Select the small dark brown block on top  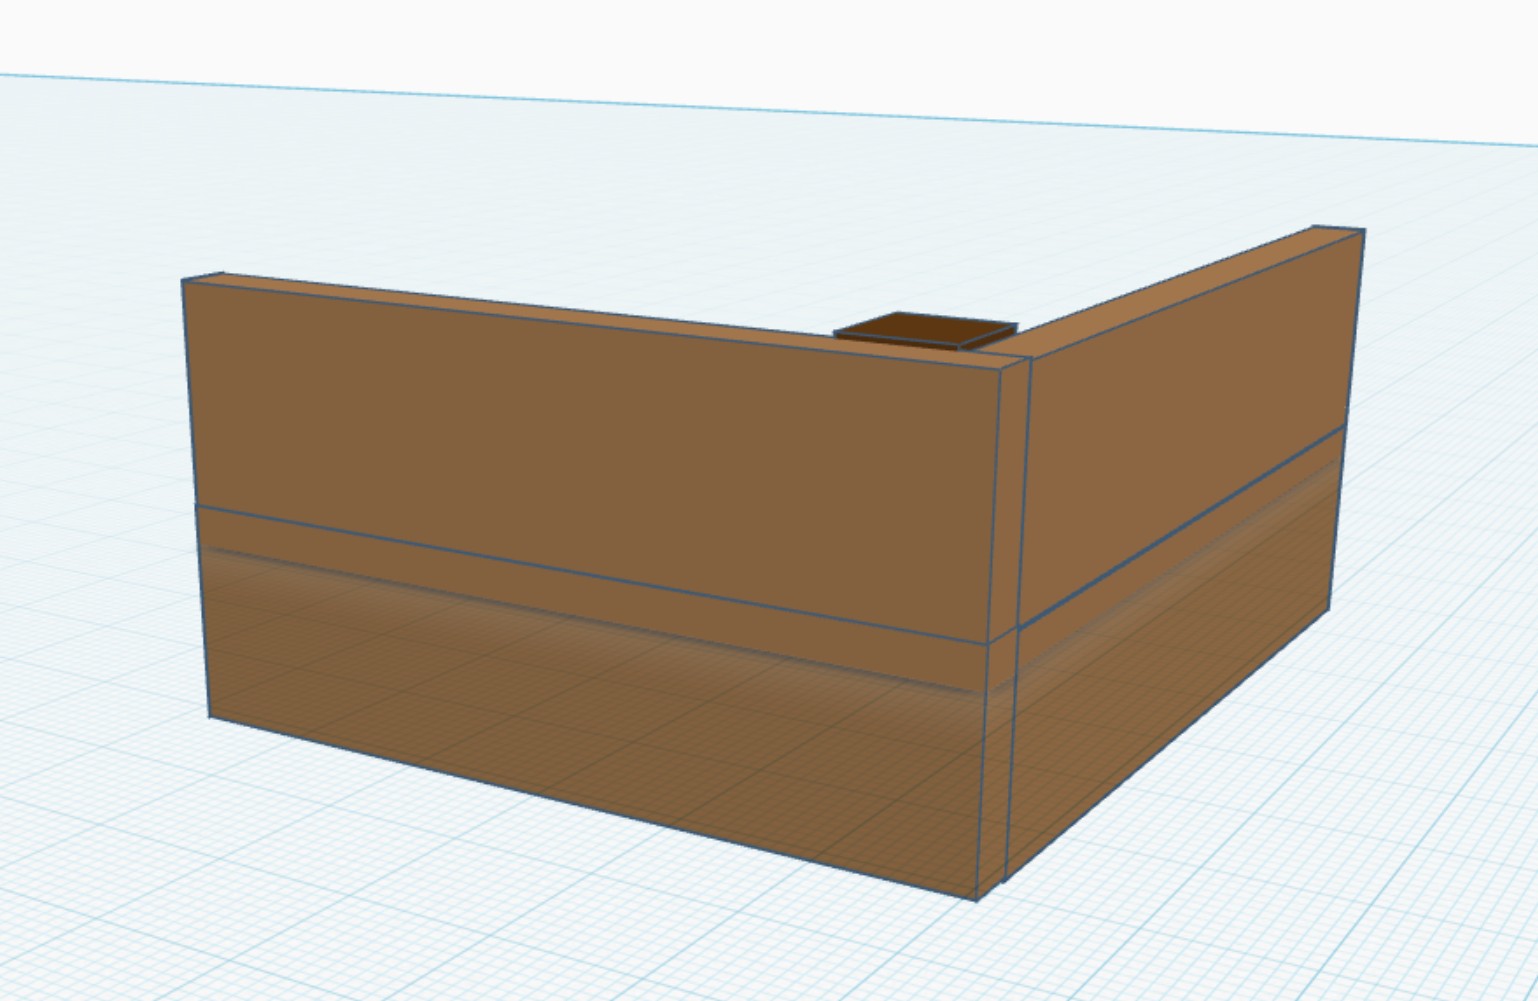[922, 327]
